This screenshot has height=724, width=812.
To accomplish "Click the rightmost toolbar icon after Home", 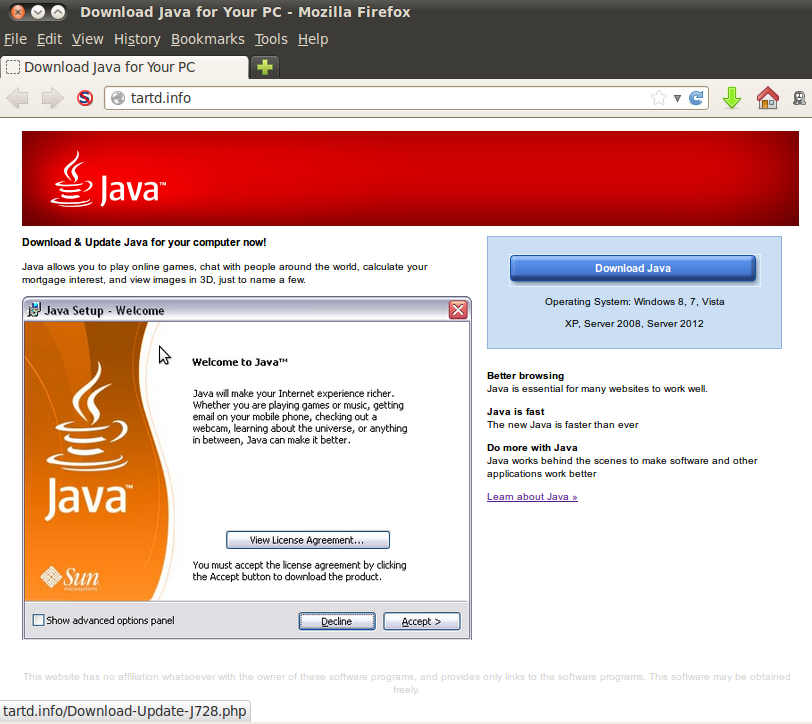I will pyautogui.click(x=800, y=98).
